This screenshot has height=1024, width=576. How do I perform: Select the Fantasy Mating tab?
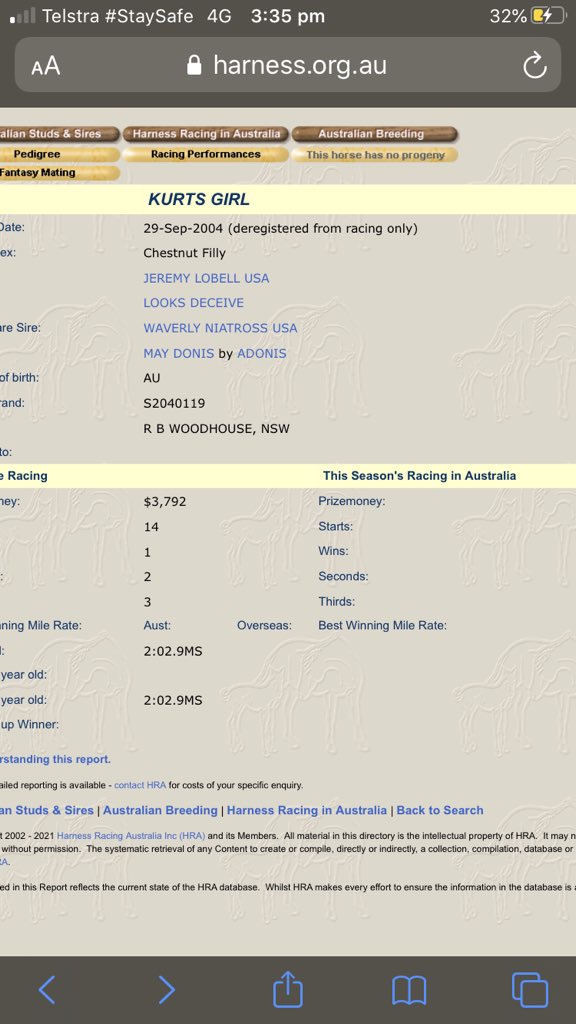59,173
